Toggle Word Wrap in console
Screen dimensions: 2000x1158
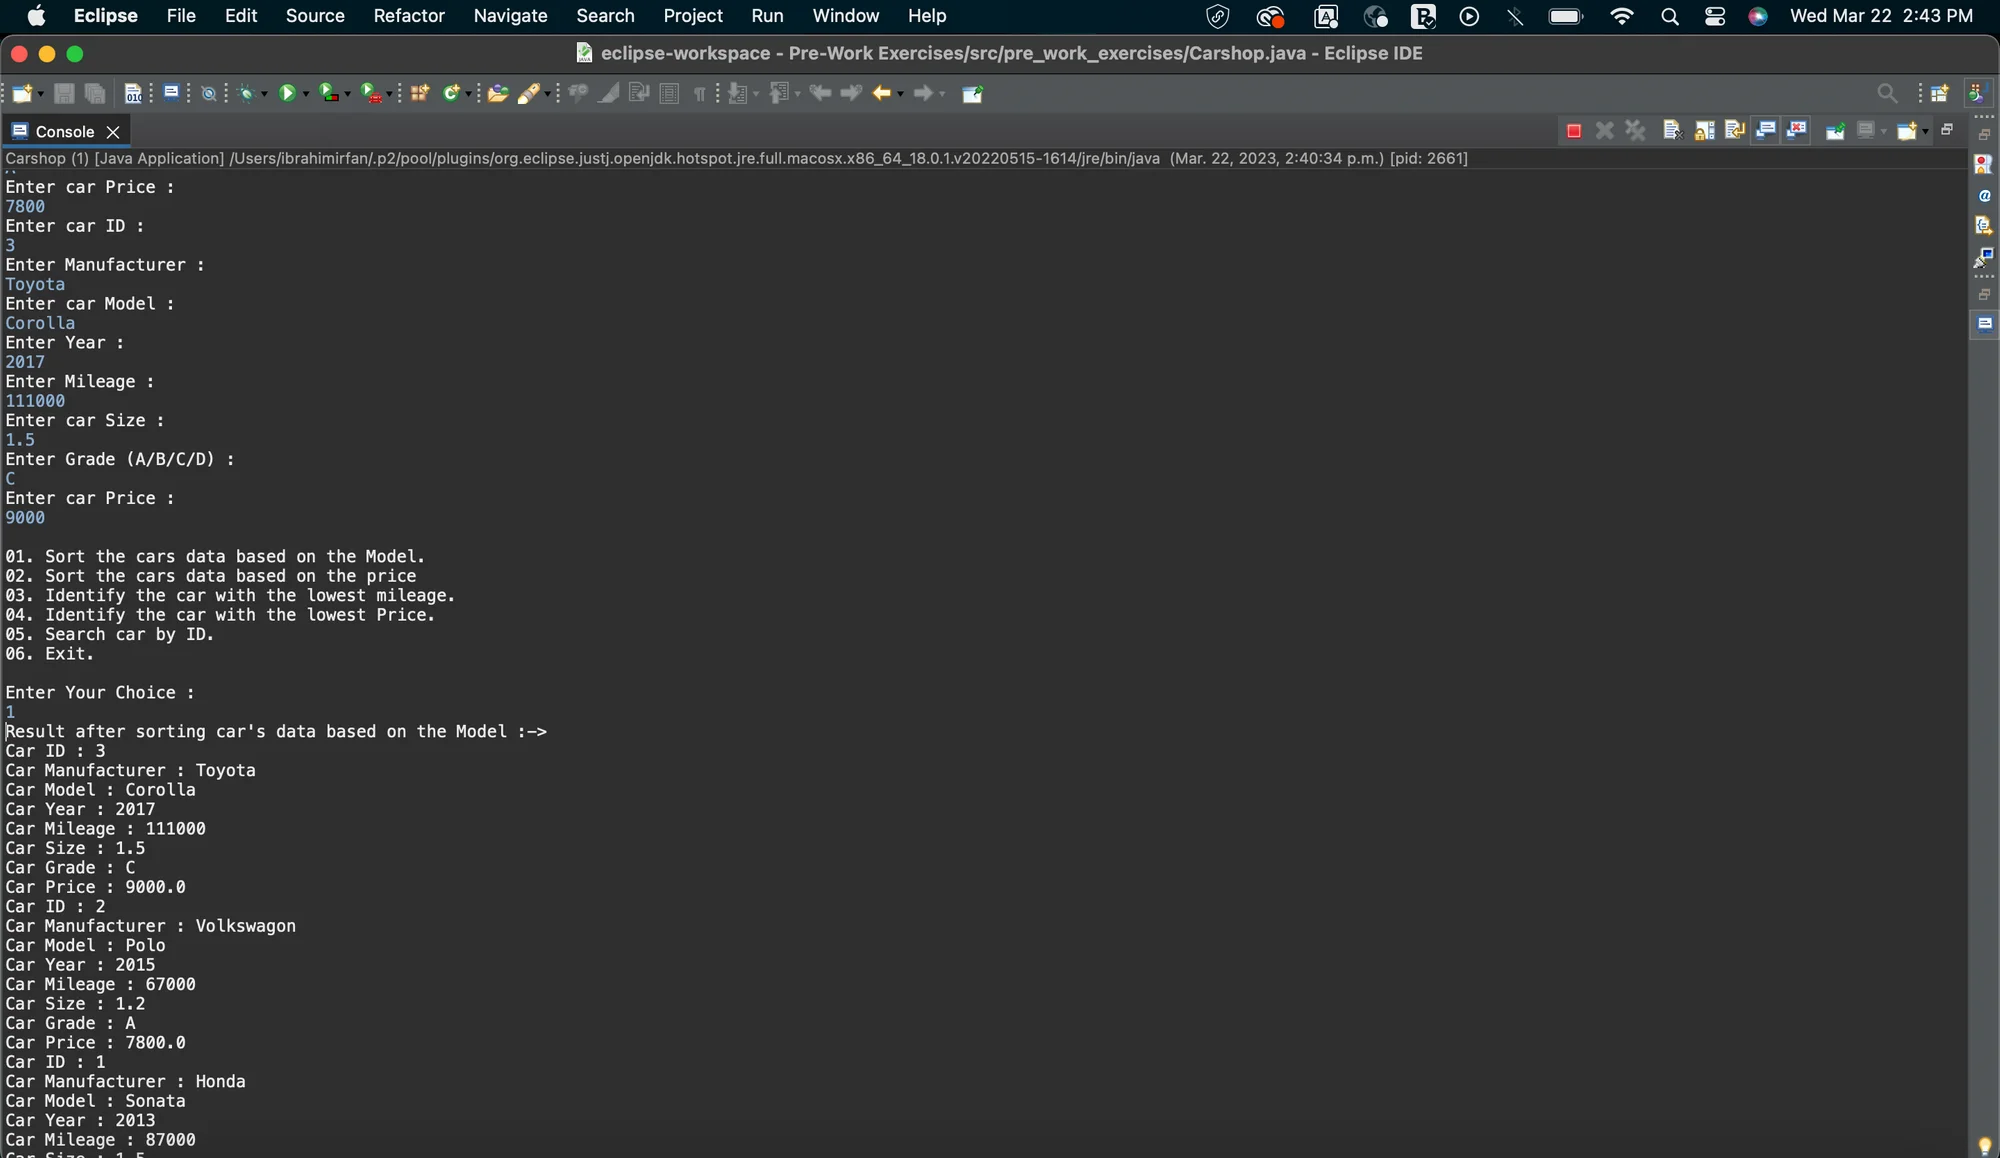tap(1735, 131)
